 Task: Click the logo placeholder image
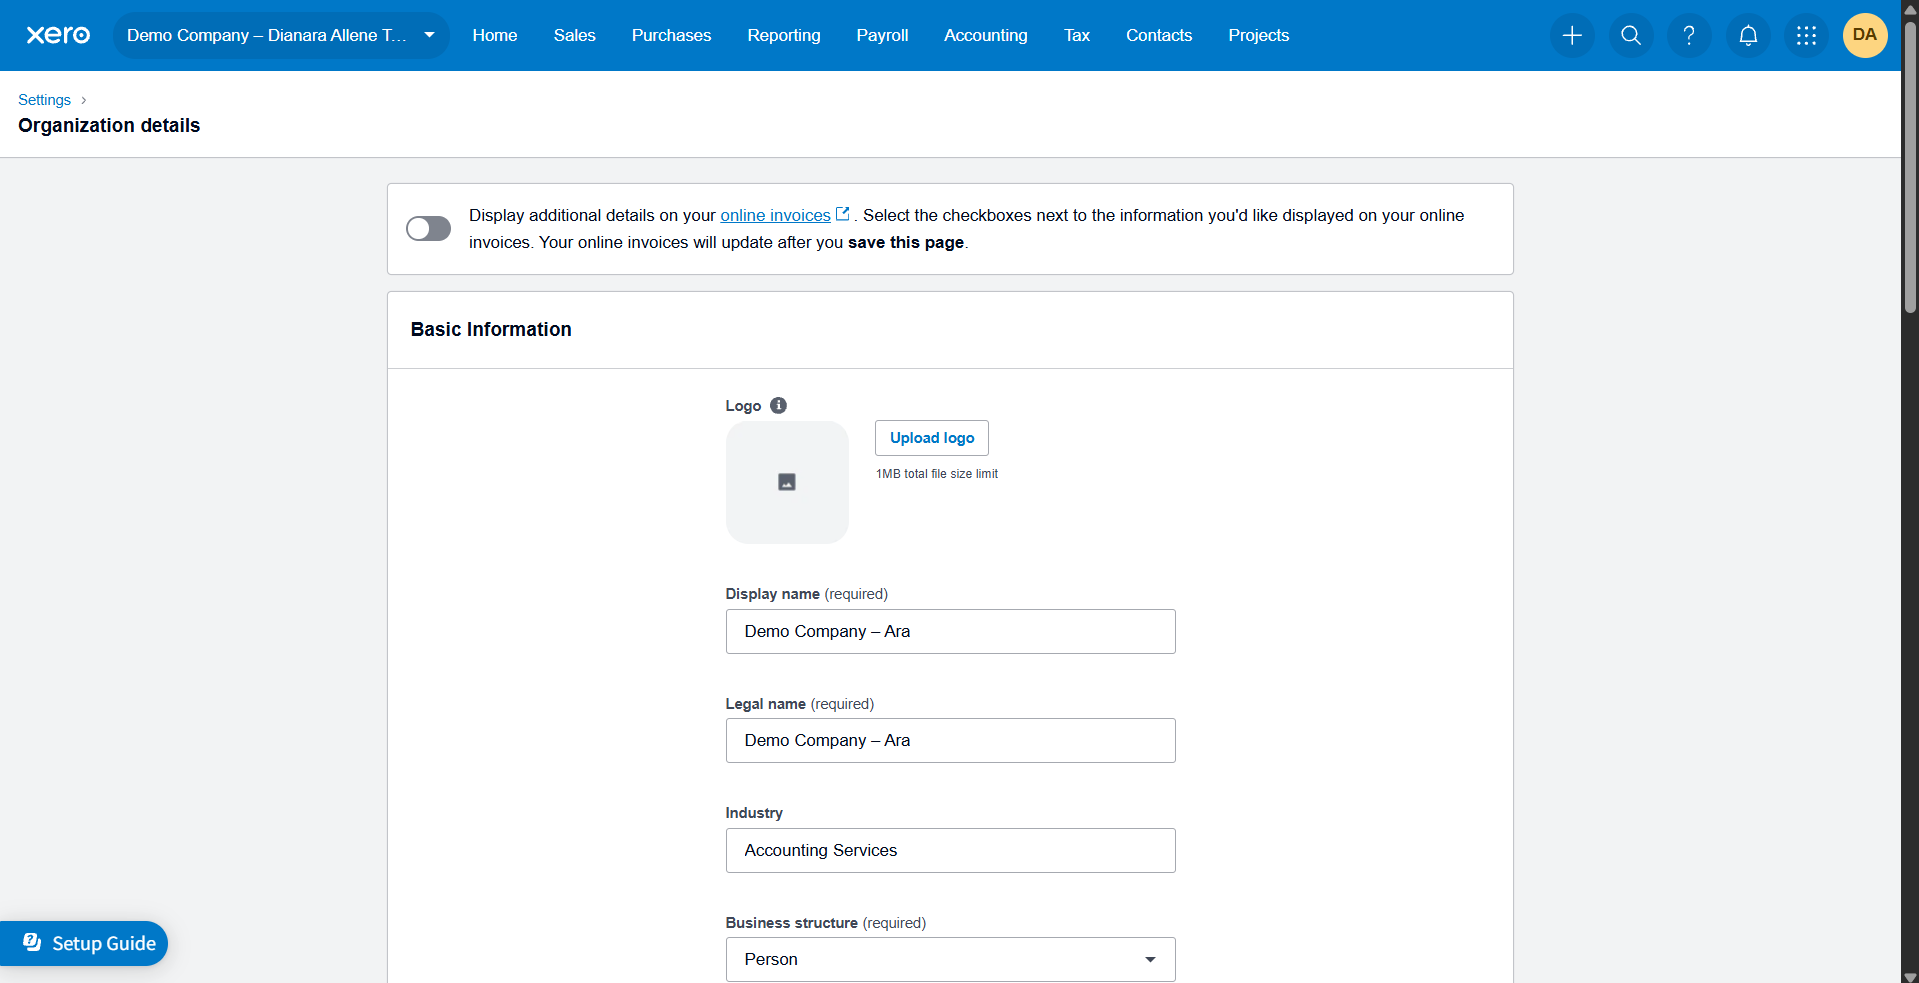click(787, 482)
